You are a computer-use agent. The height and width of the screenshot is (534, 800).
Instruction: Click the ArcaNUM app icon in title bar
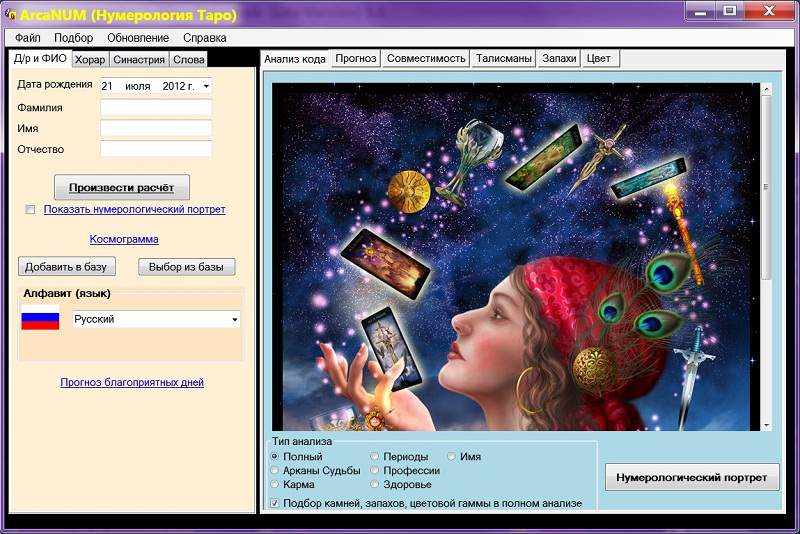coord(10,14)
